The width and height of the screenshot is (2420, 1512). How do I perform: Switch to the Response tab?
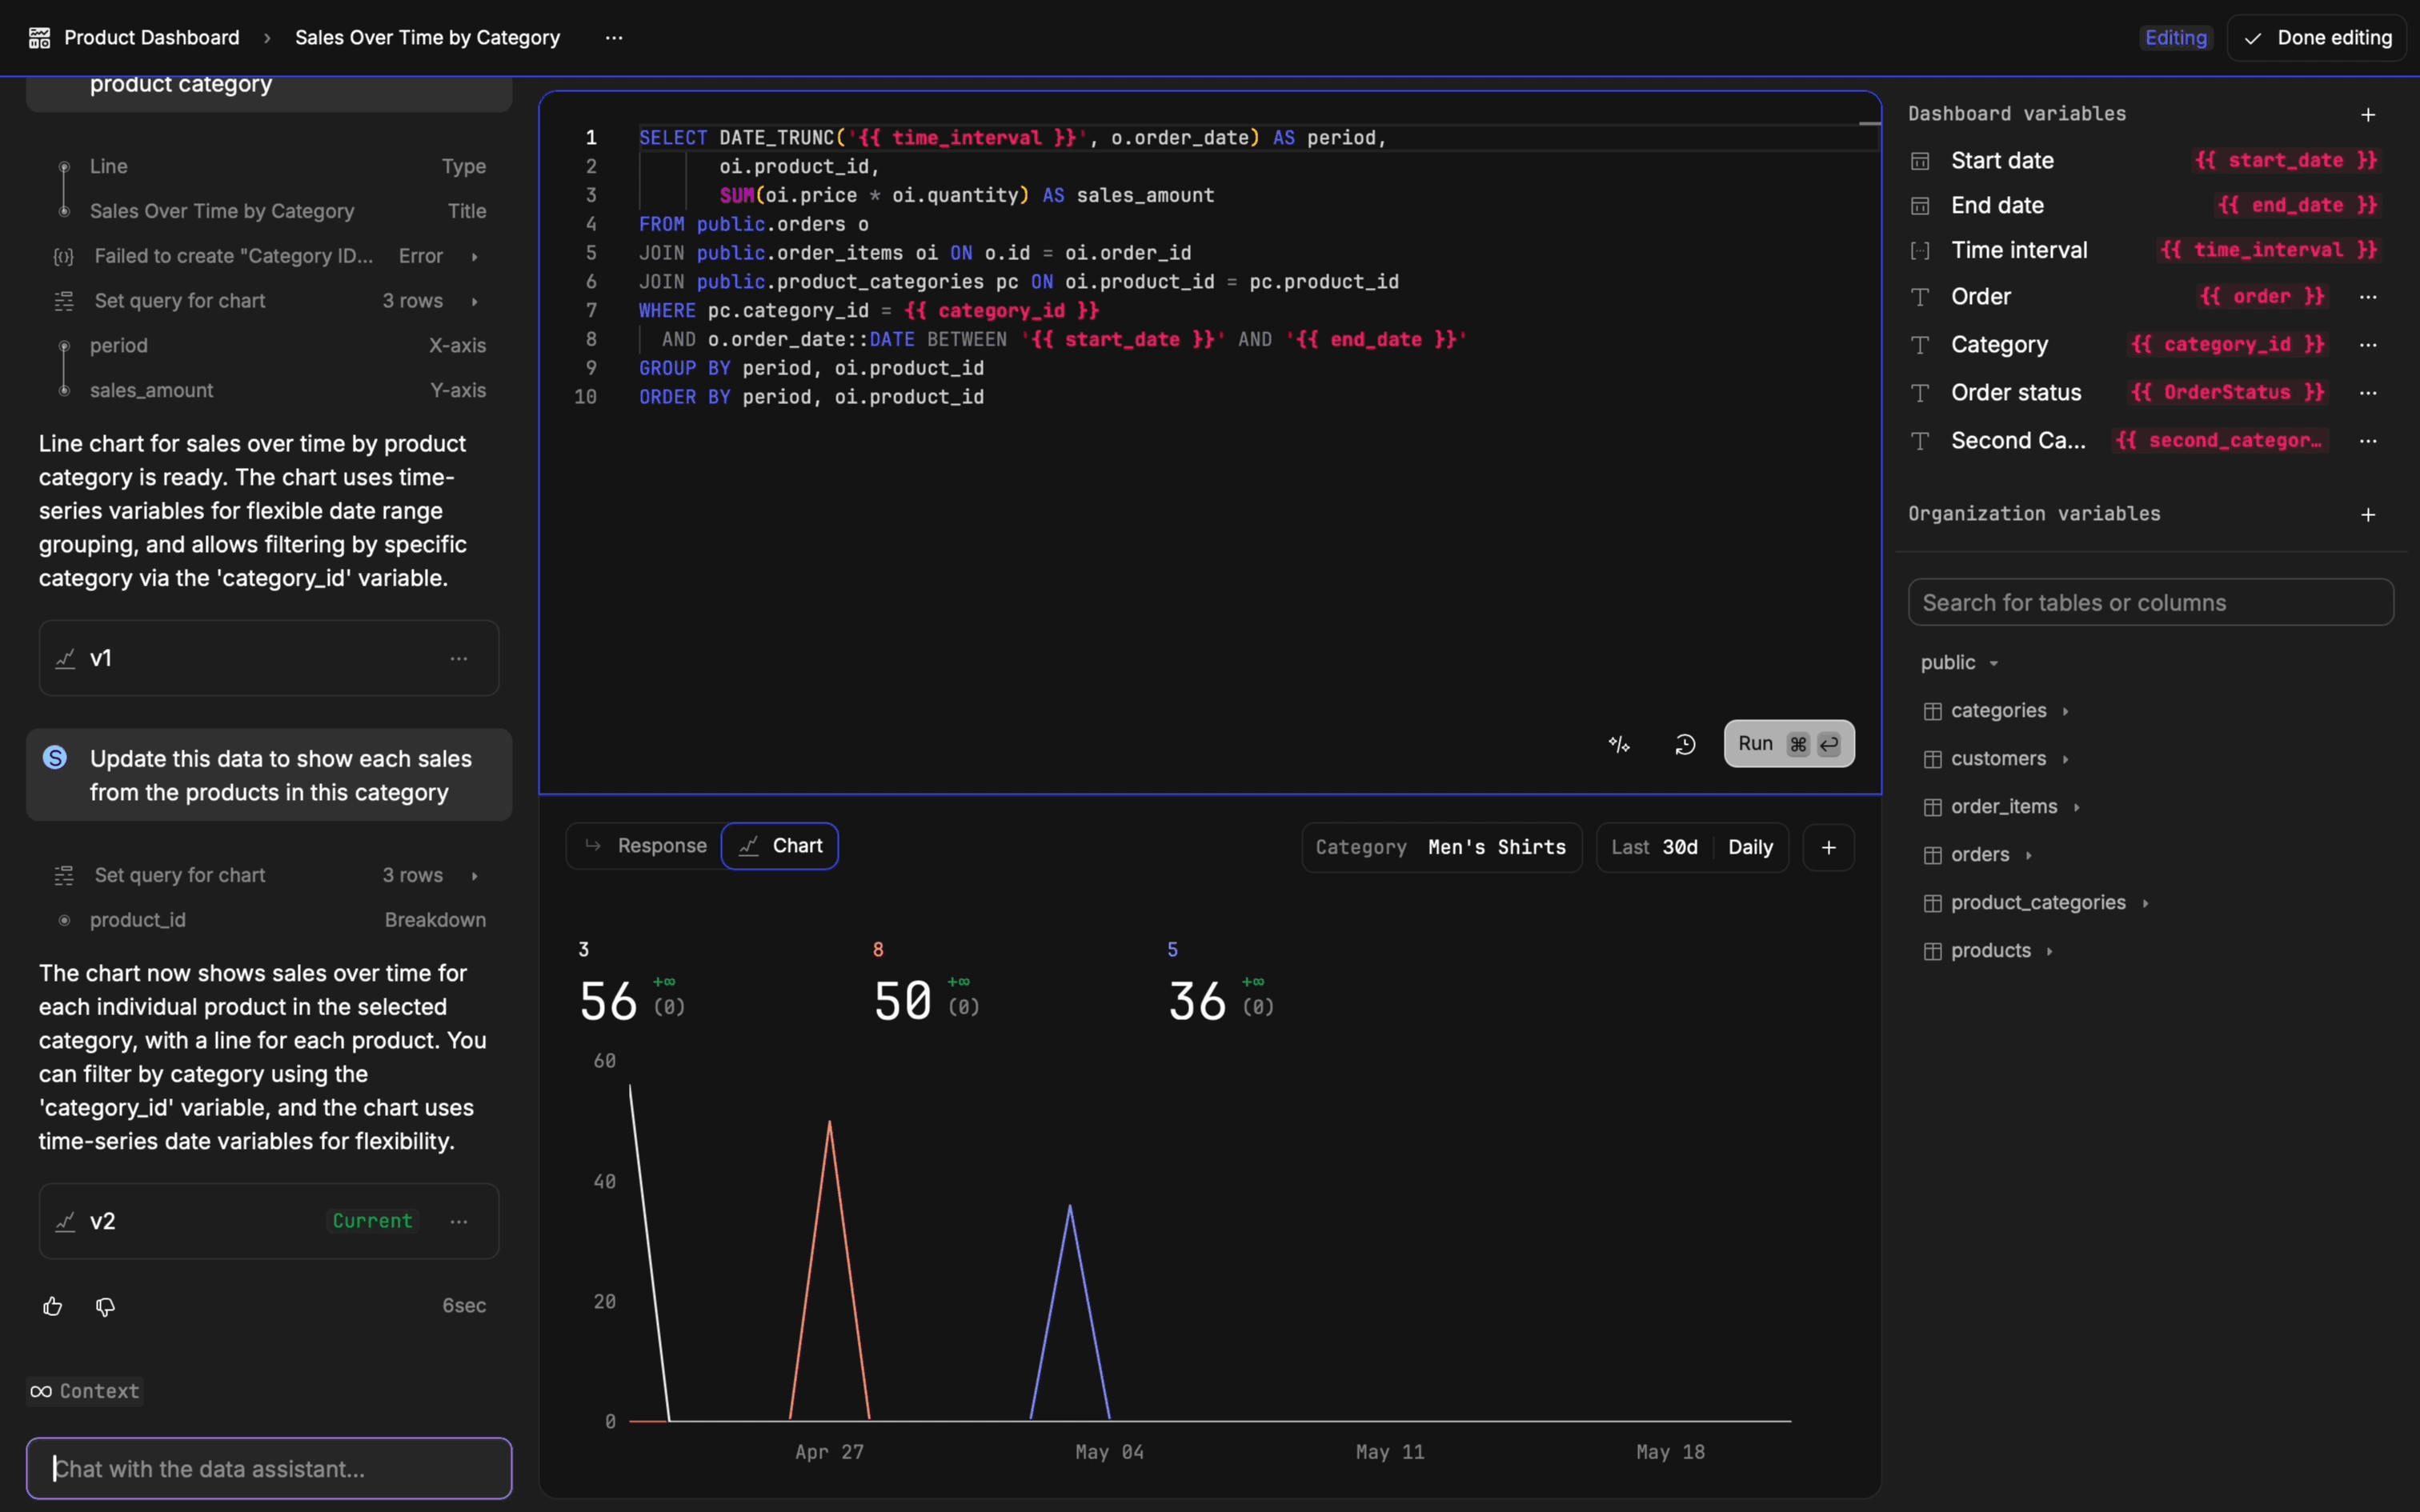645,846
